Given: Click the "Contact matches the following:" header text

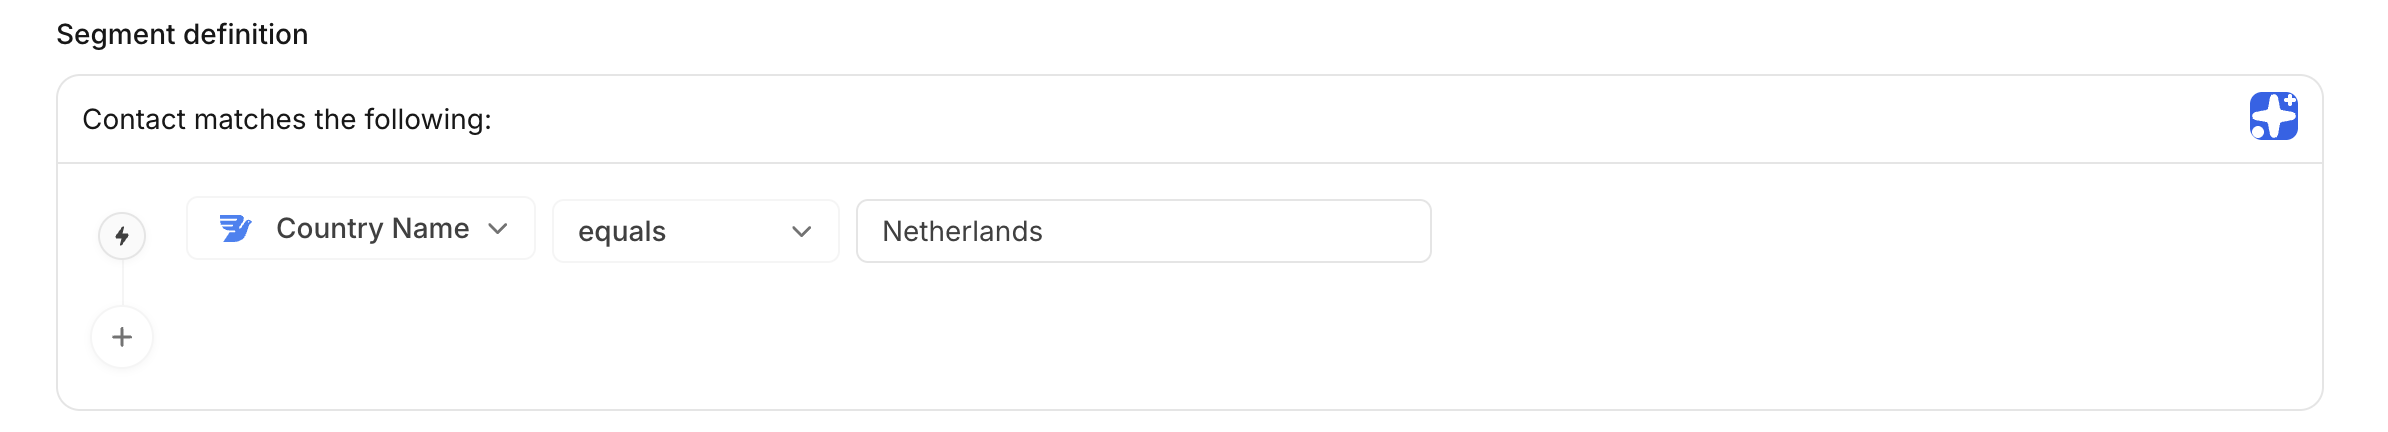Looking at the screenshot, I should (x=287, y=120).
